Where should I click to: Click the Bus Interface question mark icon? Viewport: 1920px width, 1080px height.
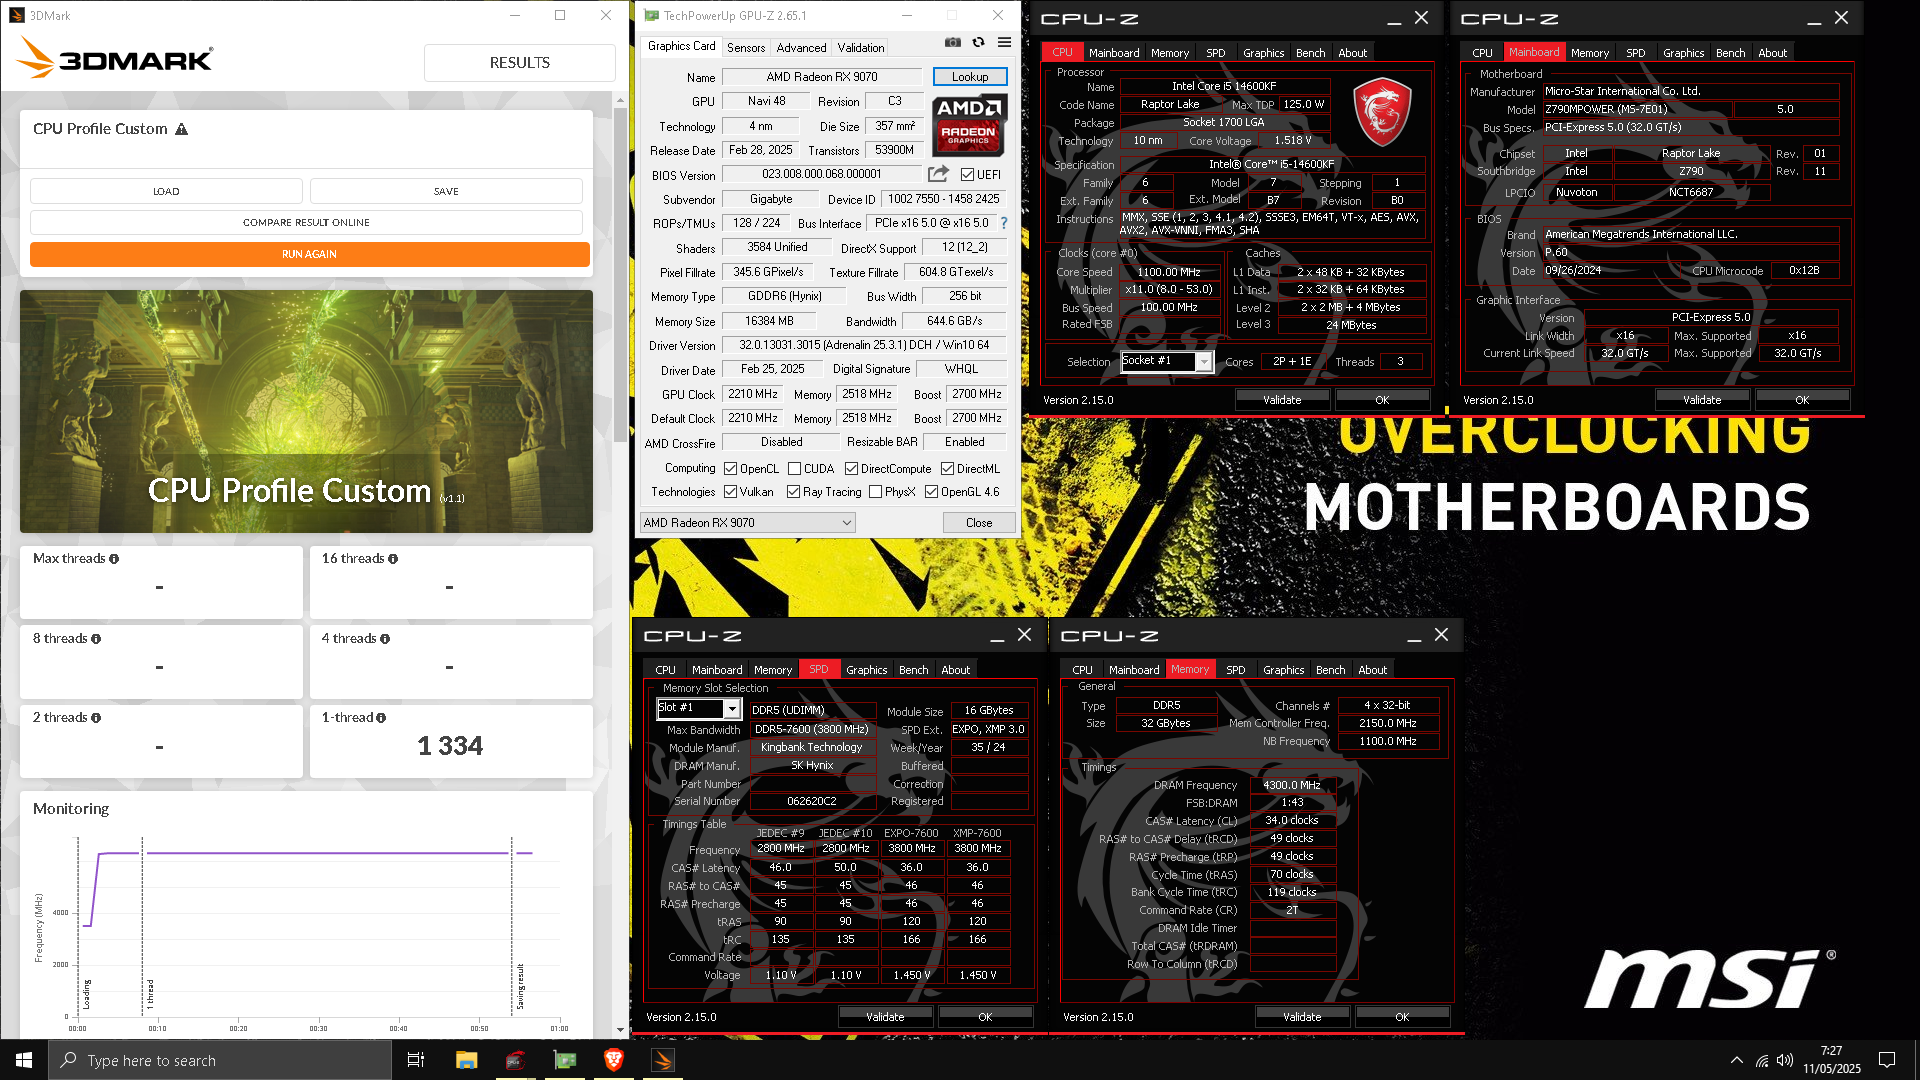coord(1004,223)
